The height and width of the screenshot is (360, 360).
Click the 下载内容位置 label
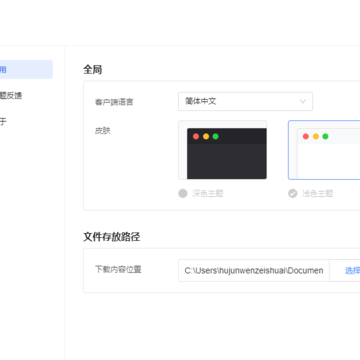(x=118, y=269)
